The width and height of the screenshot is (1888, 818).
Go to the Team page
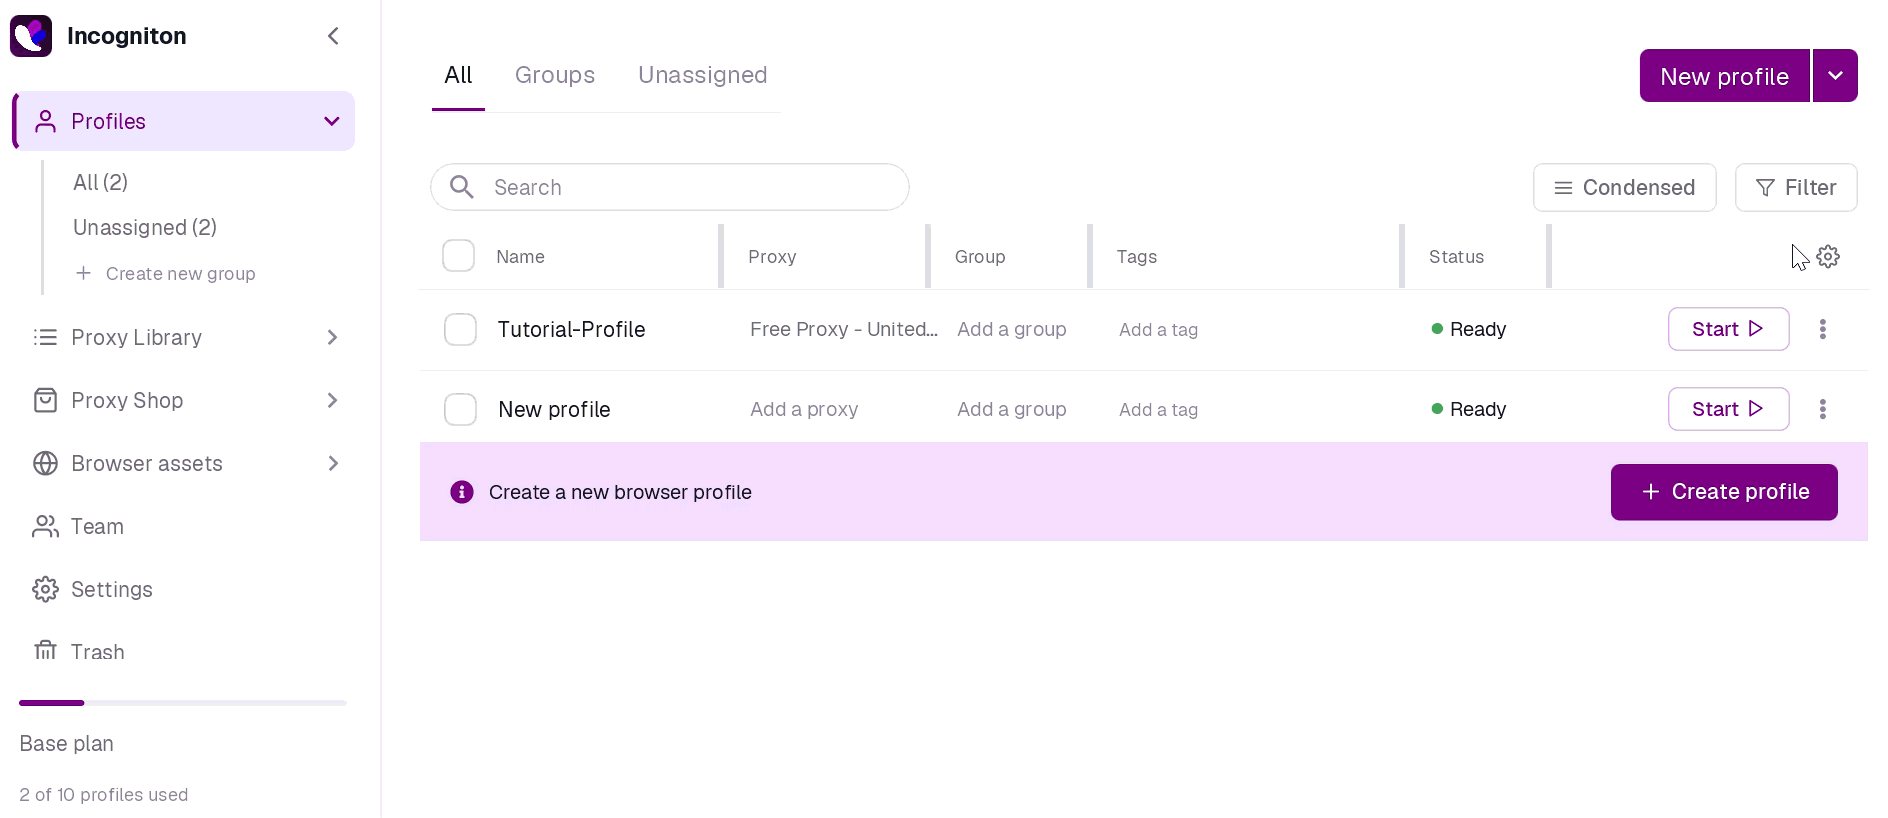(x=79, y=526)
